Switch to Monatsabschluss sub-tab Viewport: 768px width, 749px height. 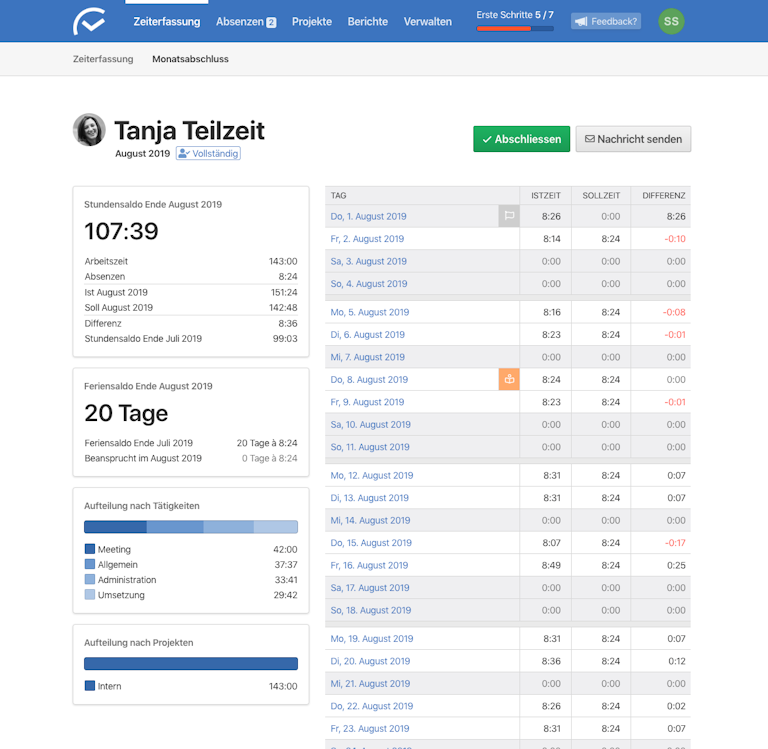coord(190,59)
